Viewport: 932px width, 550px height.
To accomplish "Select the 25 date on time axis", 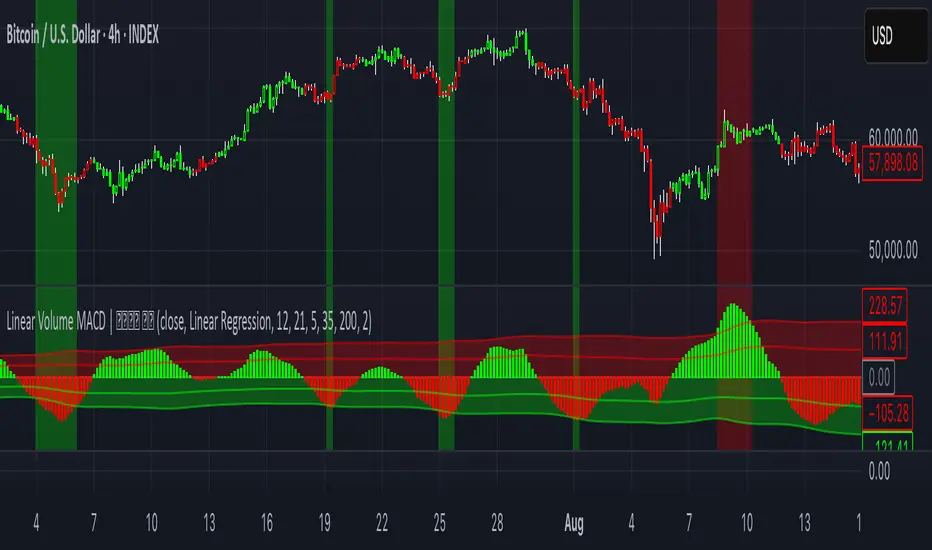I will coord(439,523).
